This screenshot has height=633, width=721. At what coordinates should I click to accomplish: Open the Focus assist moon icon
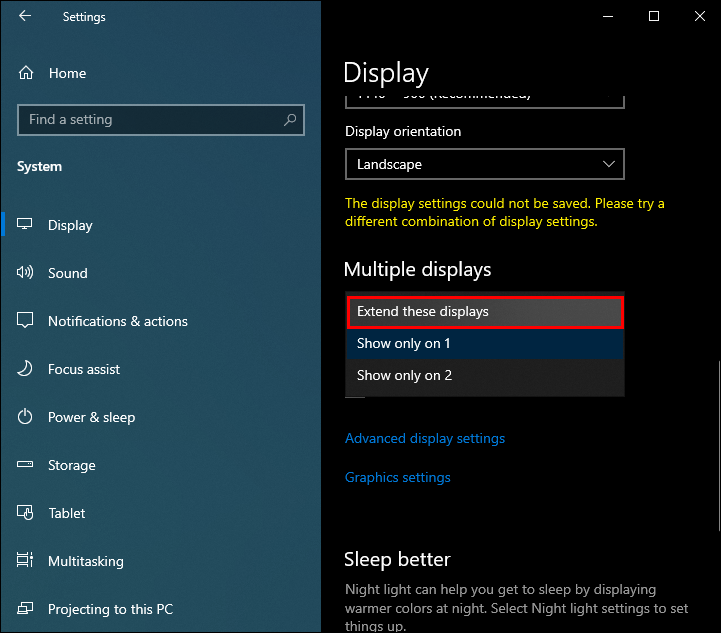coord(25,368)
